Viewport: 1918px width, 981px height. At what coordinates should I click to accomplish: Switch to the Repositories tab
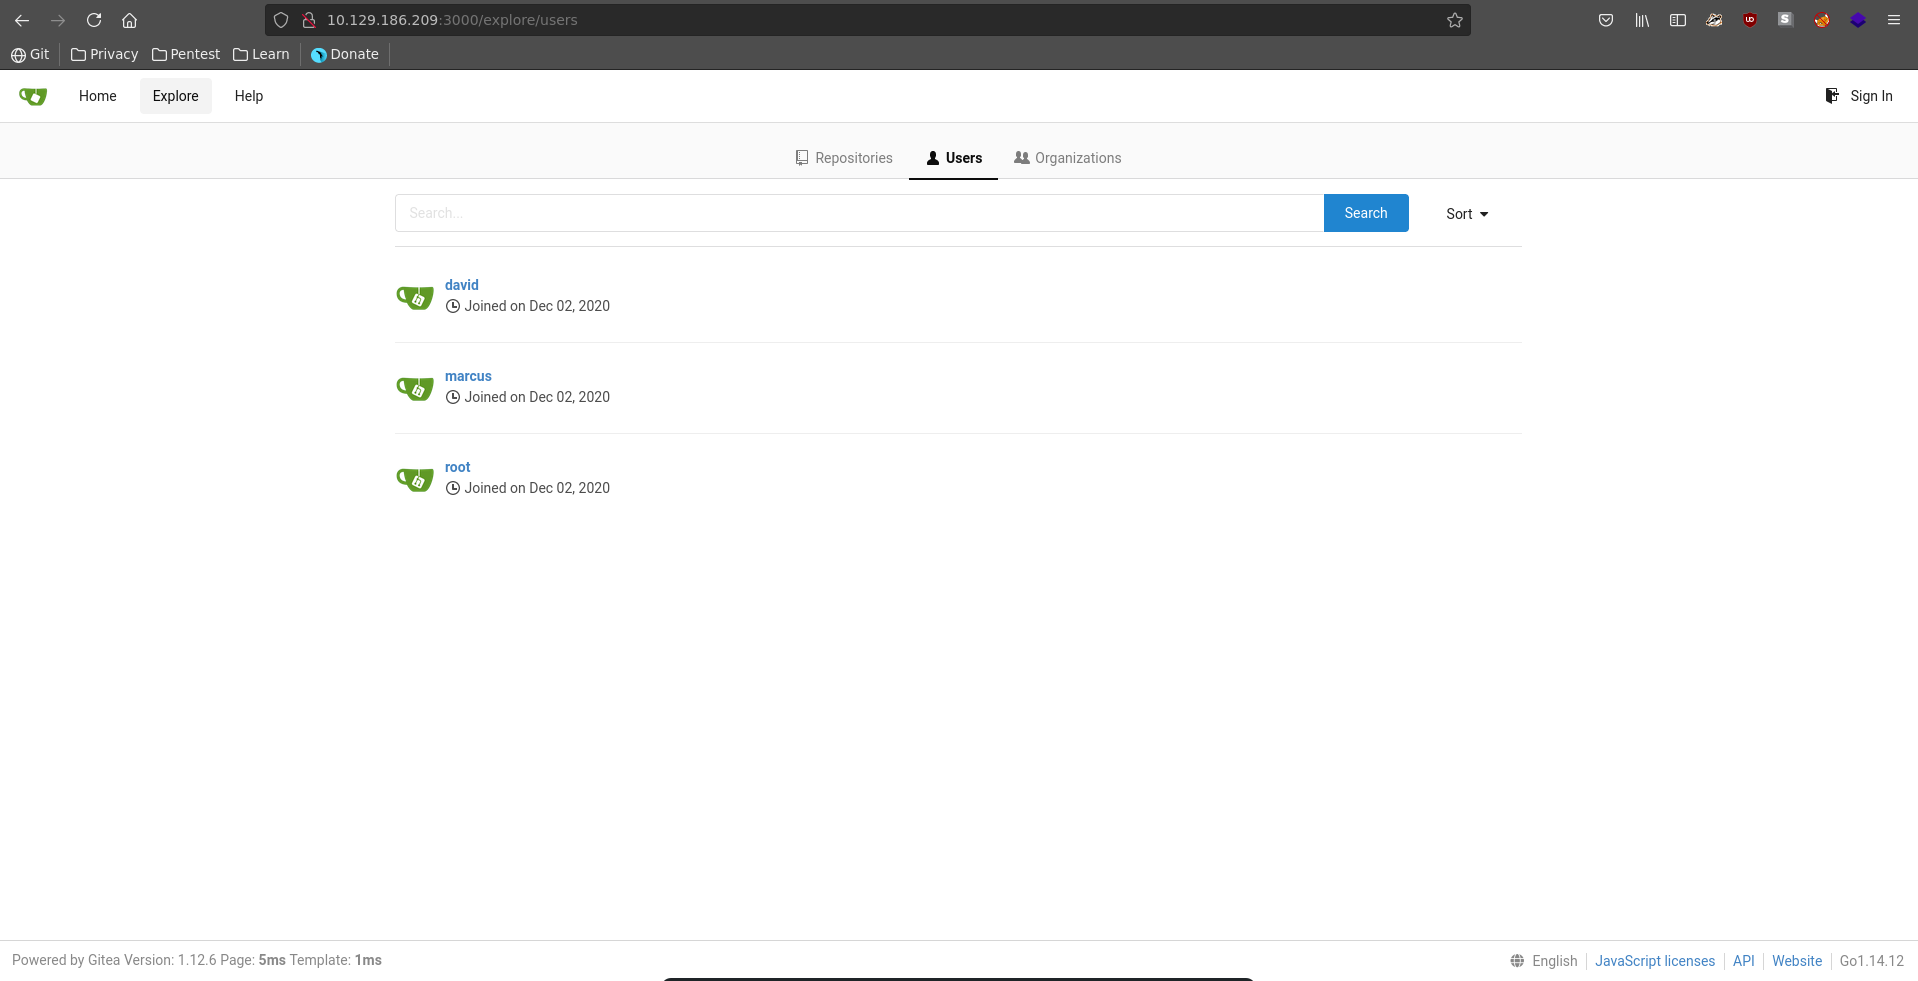tap(844, 158)
